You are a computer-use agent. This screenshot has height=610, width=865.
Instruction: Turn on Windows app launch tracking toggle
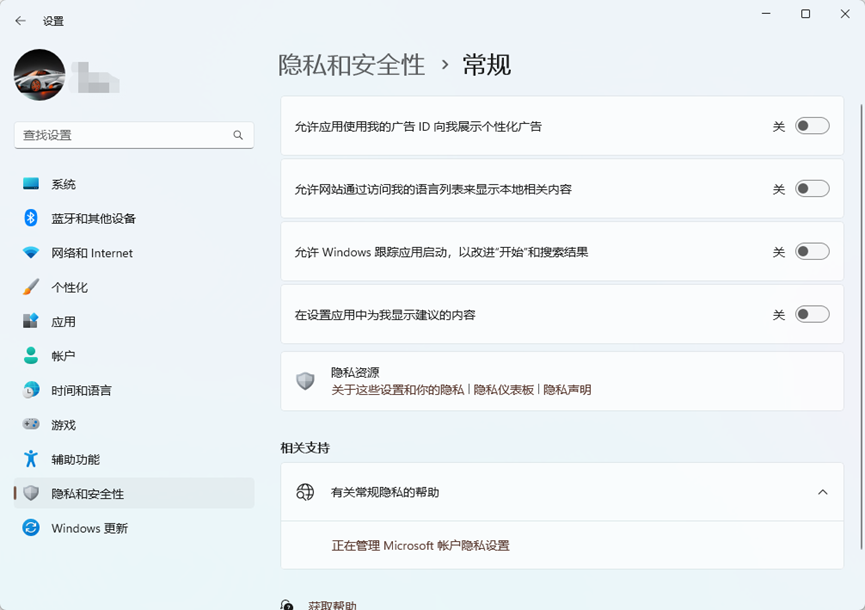pos(811,252)
